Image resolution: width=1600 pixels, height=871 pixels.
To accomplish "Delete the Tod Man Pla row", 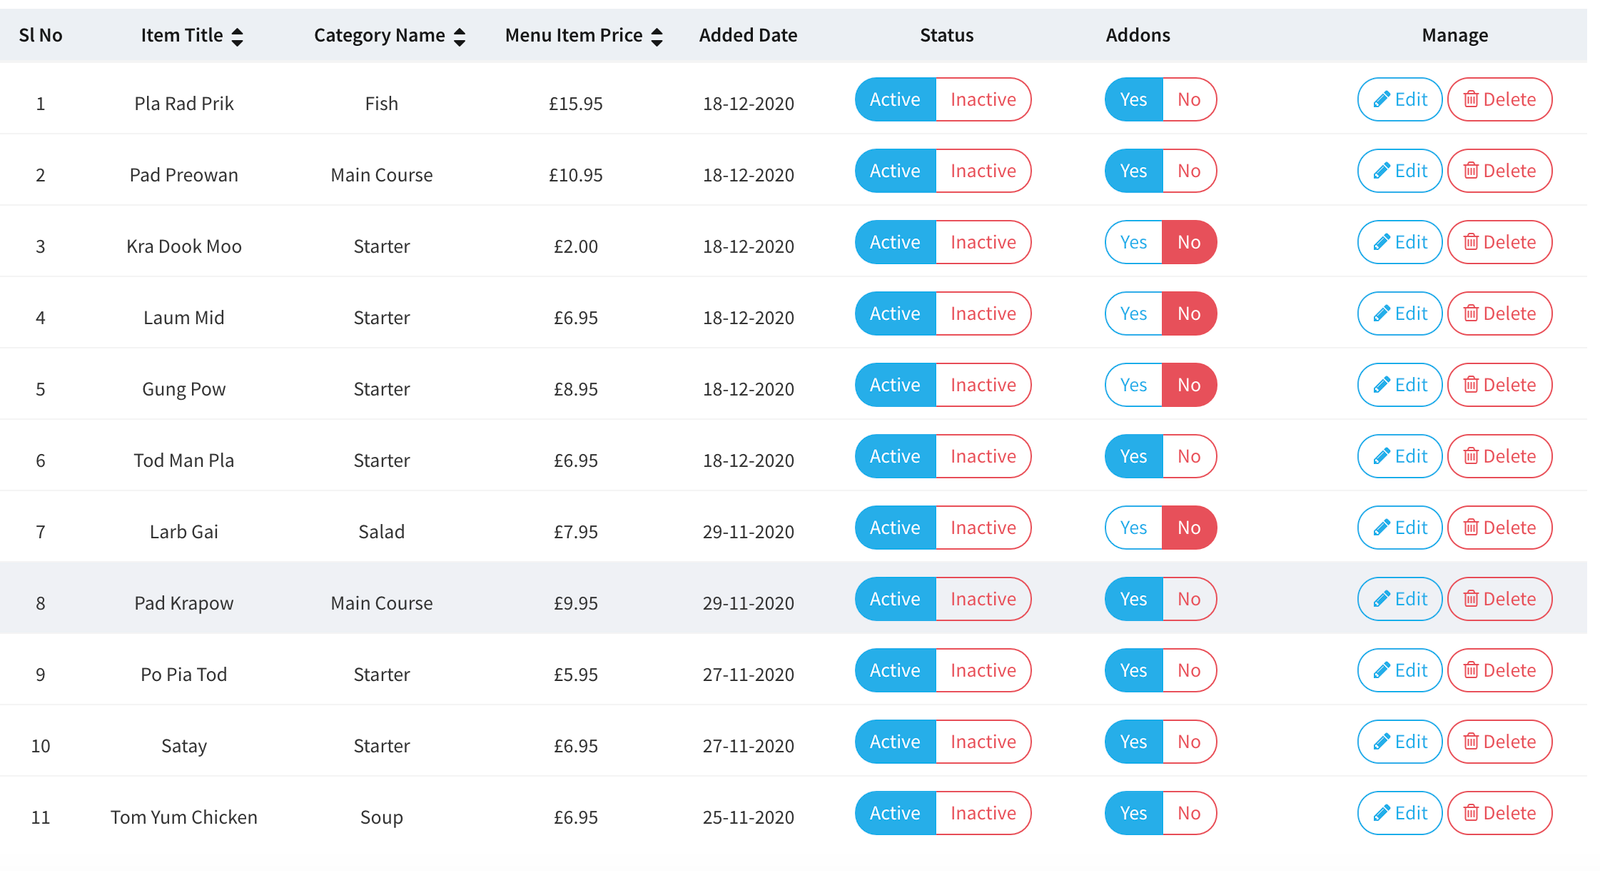I will [1499, 456].
